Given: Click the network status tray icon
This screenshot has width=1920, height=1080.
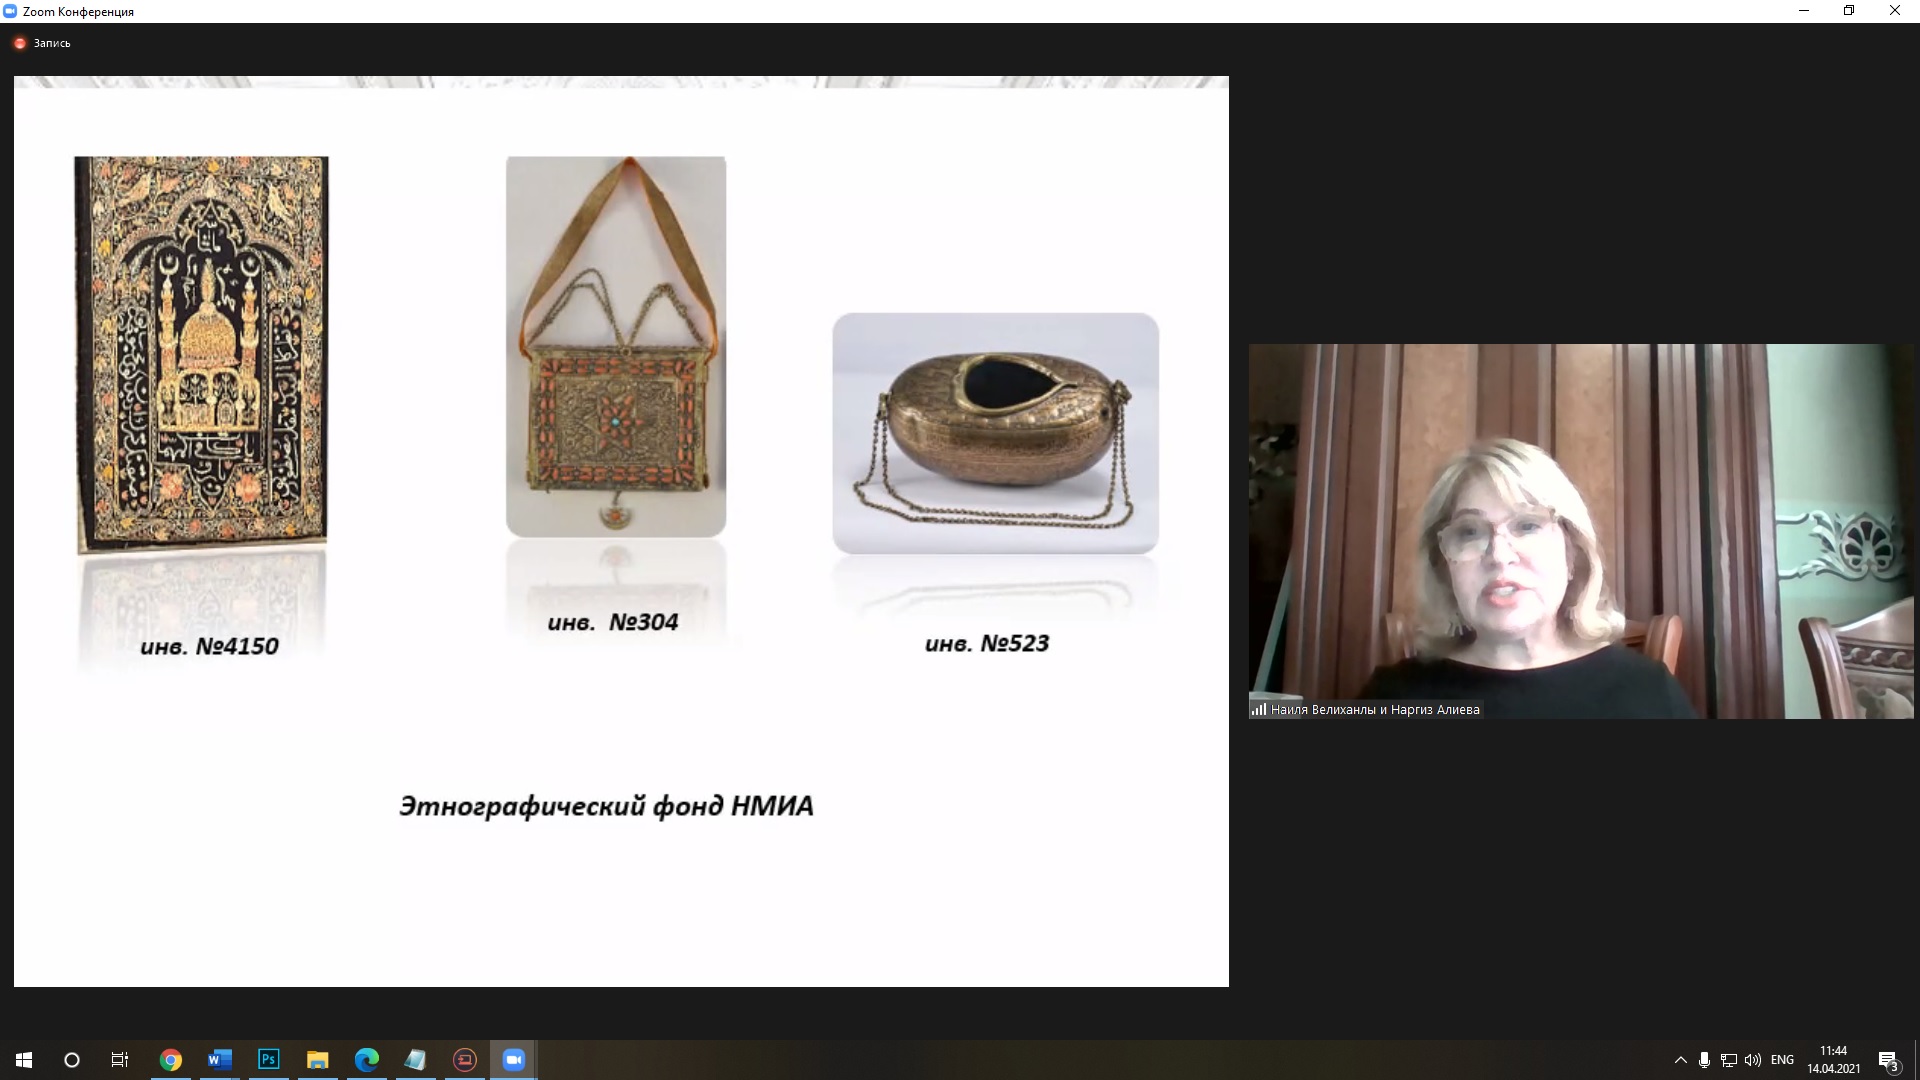Looking at the screenshot, I should 1729,1060.
